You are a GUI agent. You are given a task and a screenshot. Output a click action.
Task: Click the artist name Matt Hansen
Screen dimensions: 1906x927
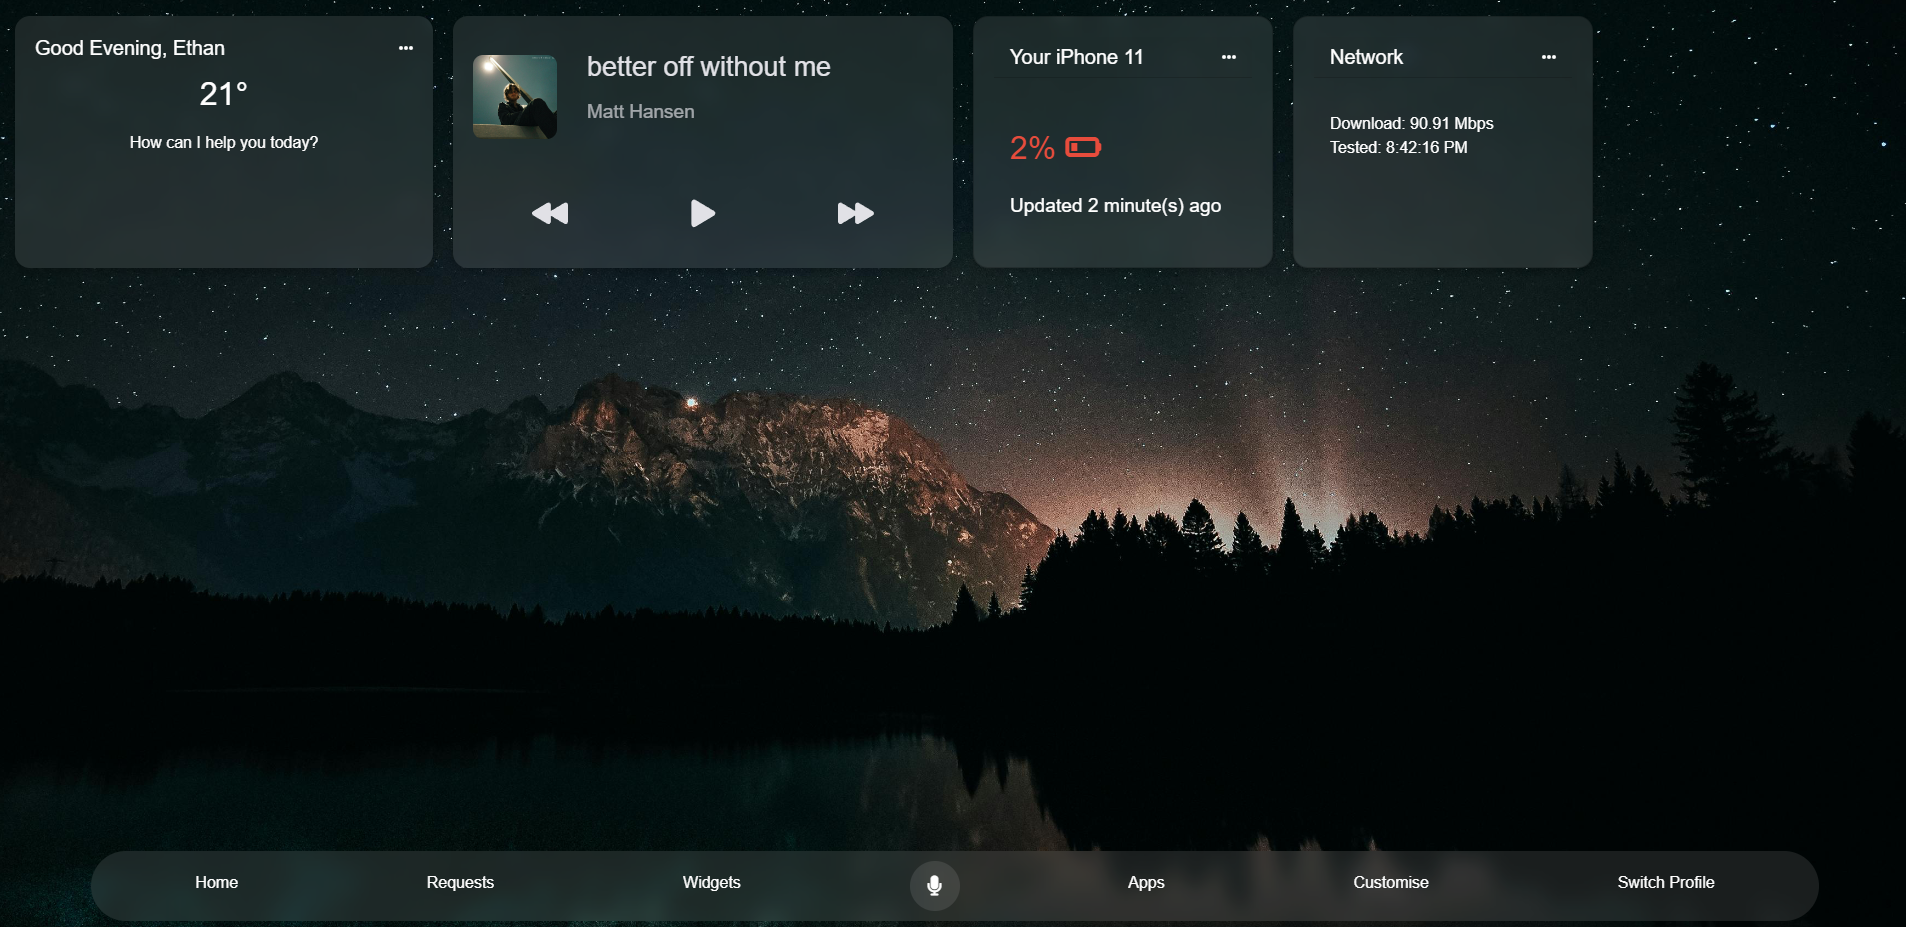(x=640, y=112)
